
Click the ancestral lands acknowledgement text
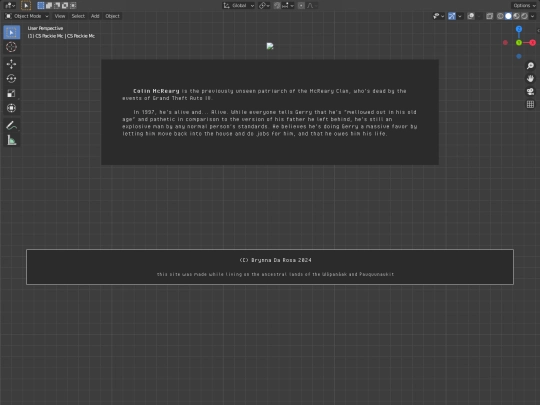coord(275,274)
